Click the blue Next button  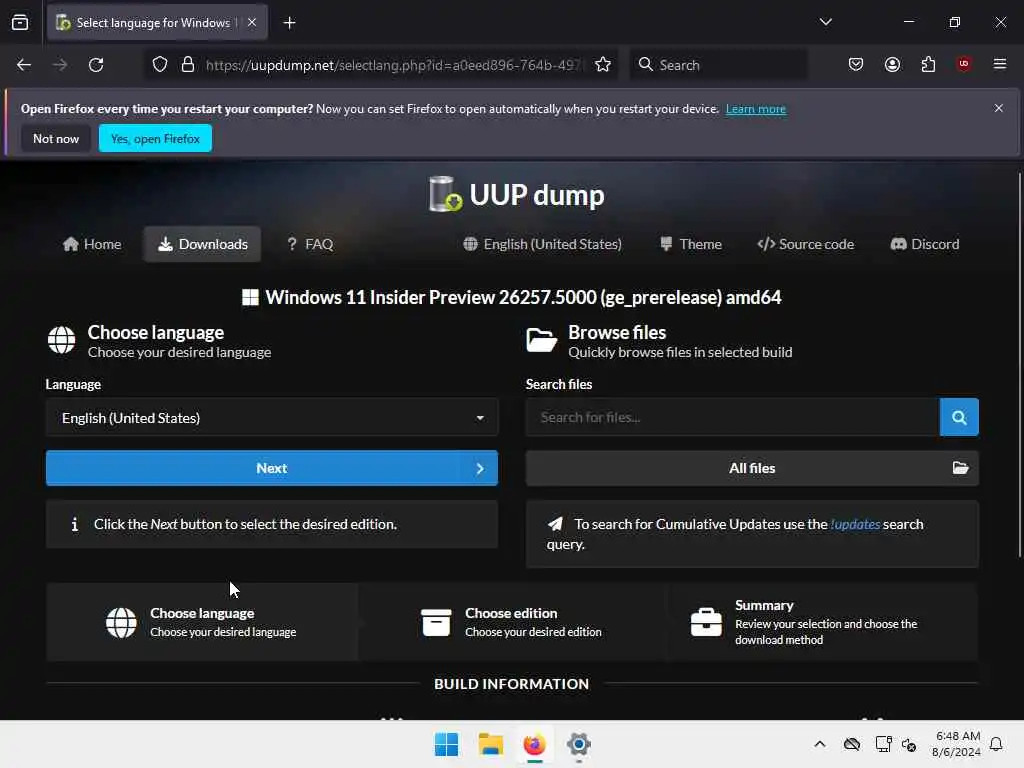(272, 468)
